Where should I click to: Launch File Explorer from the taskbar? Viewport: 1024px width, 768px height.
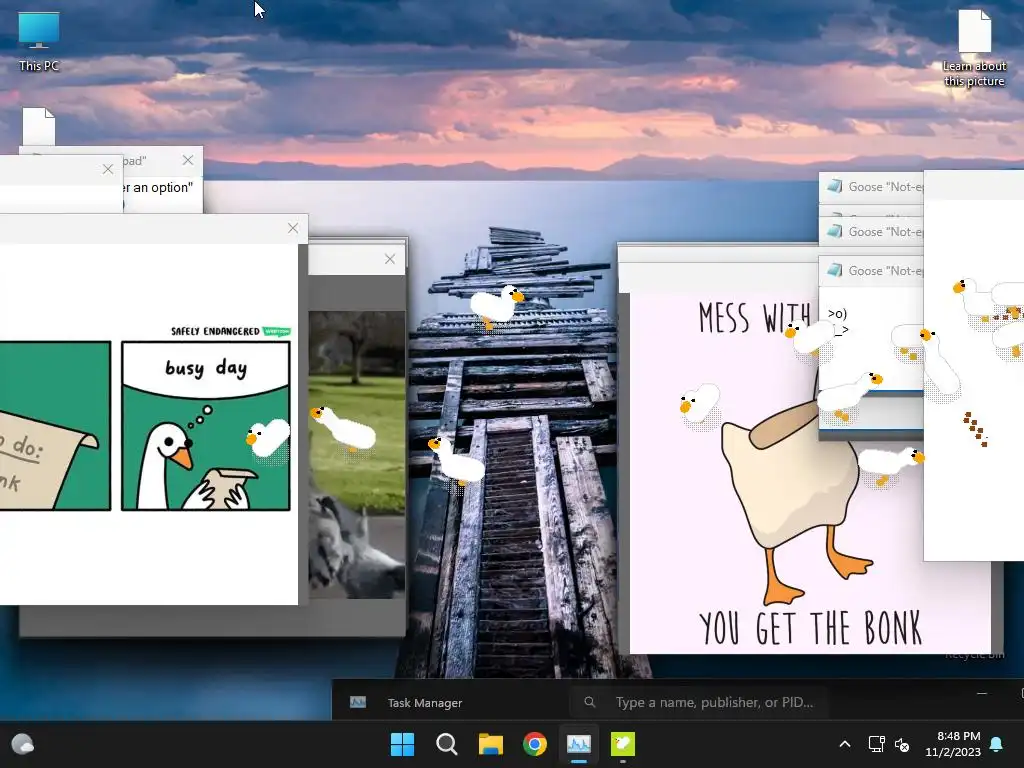click(490, 744)
